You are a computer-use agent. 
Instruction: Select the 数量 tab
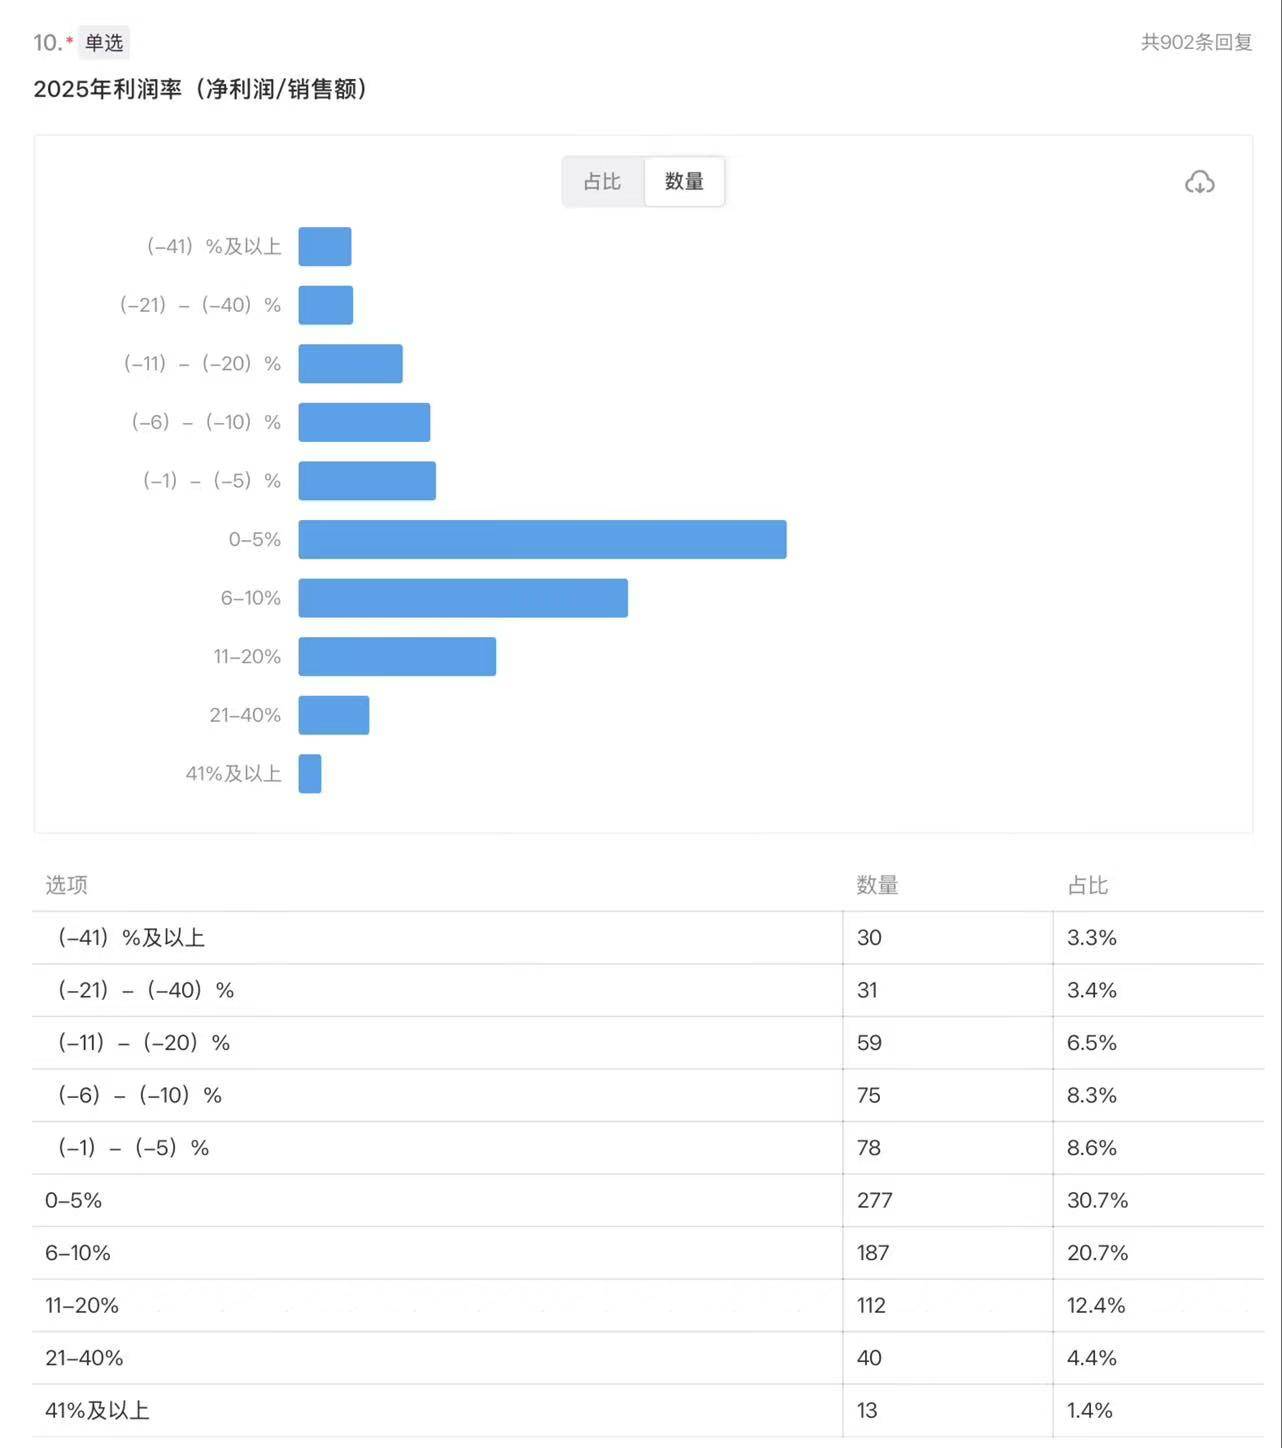click(x=684, y=181)
